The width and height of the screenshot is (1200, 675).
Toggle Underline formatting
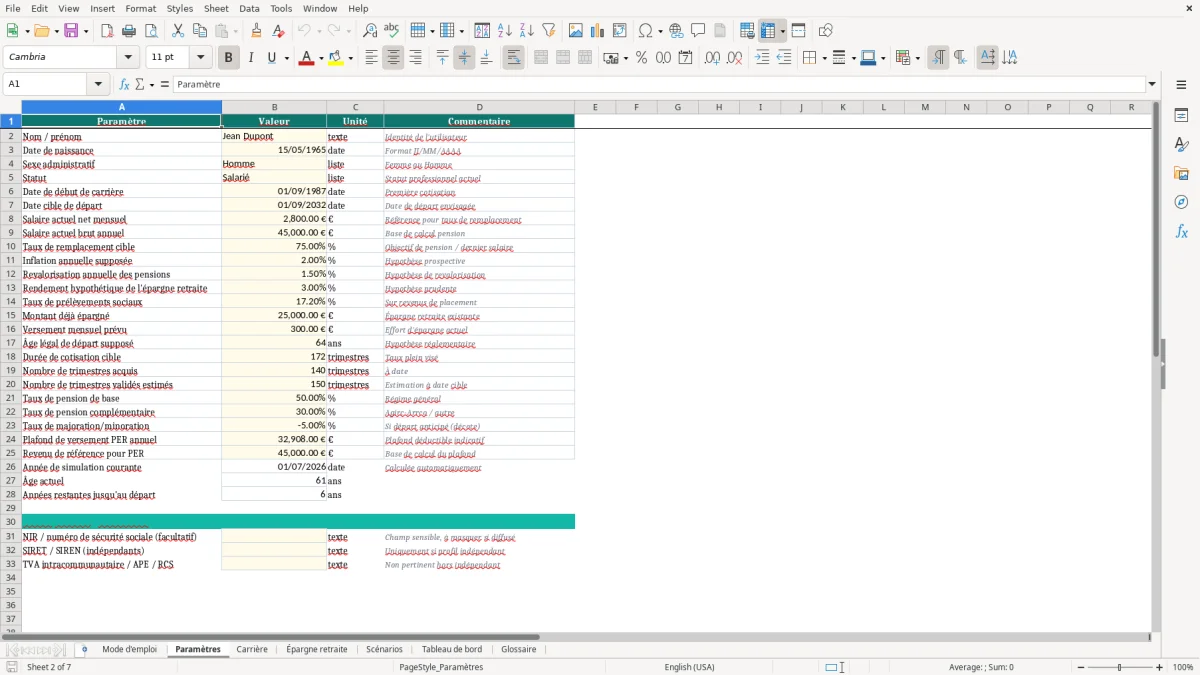coord(271,57)
